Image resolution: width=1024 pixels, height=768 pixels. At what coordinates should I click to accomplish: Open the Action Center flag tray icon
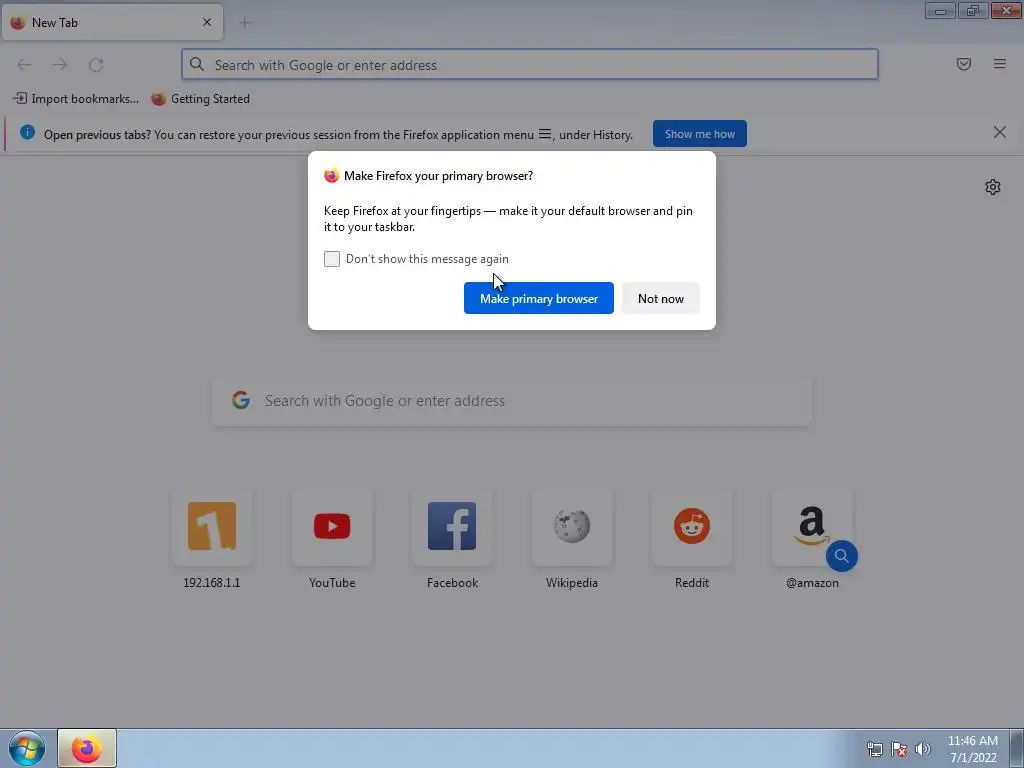(x=899, y=749)
